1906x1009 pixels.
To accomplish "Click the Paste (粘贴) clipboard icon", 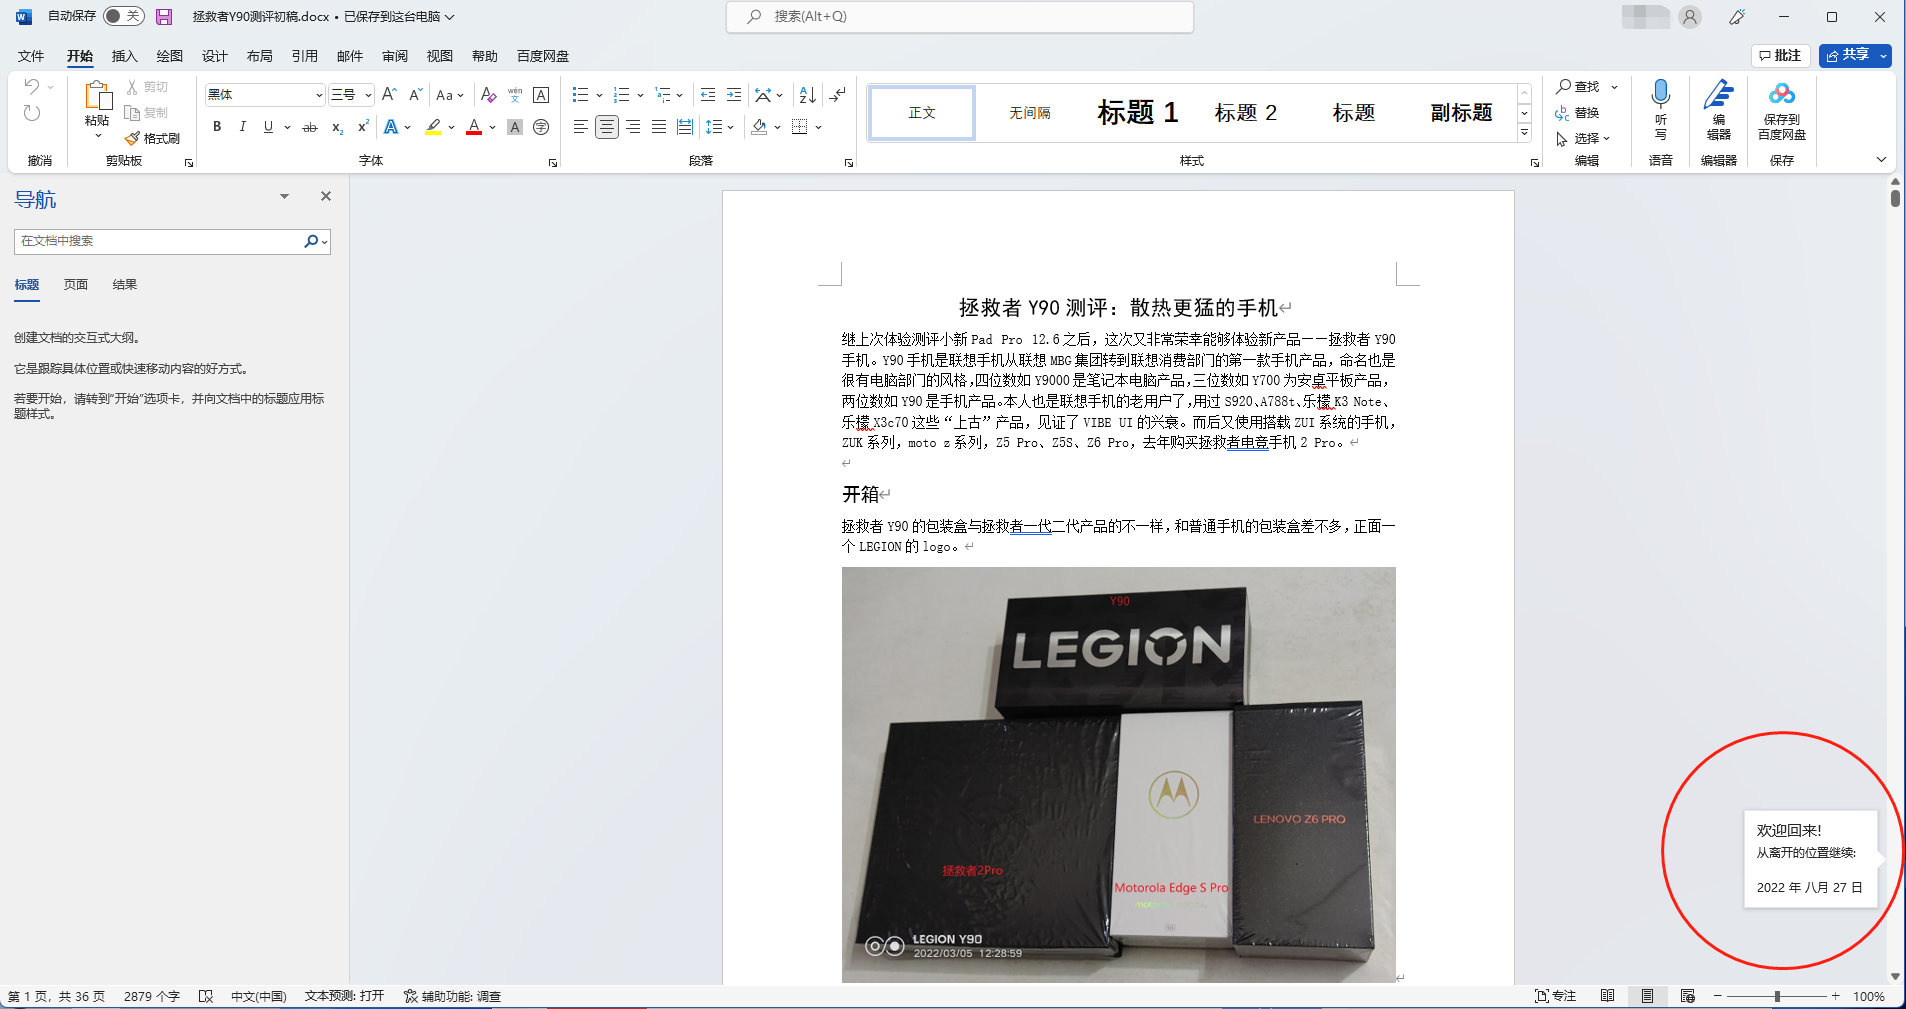I will click(97, 96).
